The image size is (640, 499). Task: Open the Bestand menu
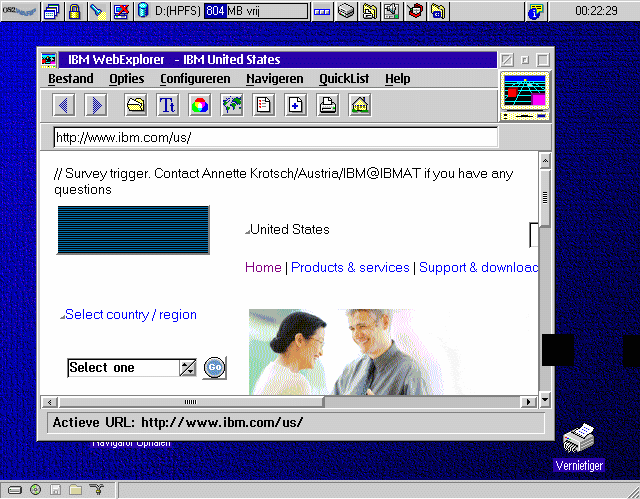click(71, 78)
